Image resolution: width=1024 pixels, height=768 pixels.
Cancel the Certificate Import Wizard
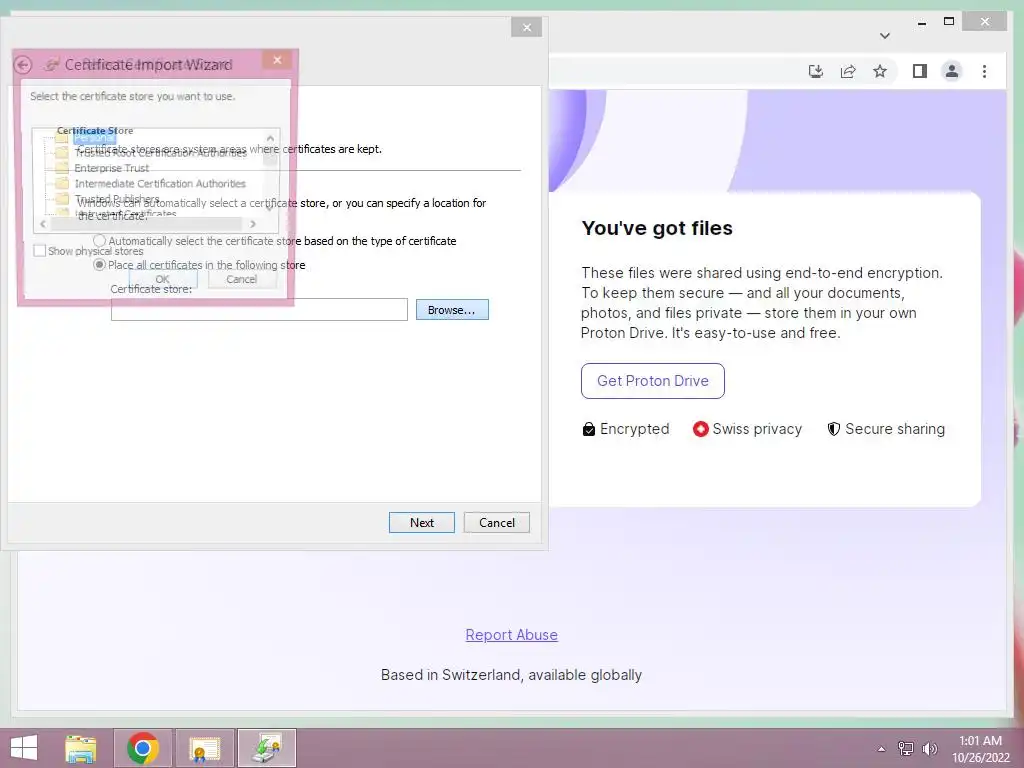pos(497,522)
